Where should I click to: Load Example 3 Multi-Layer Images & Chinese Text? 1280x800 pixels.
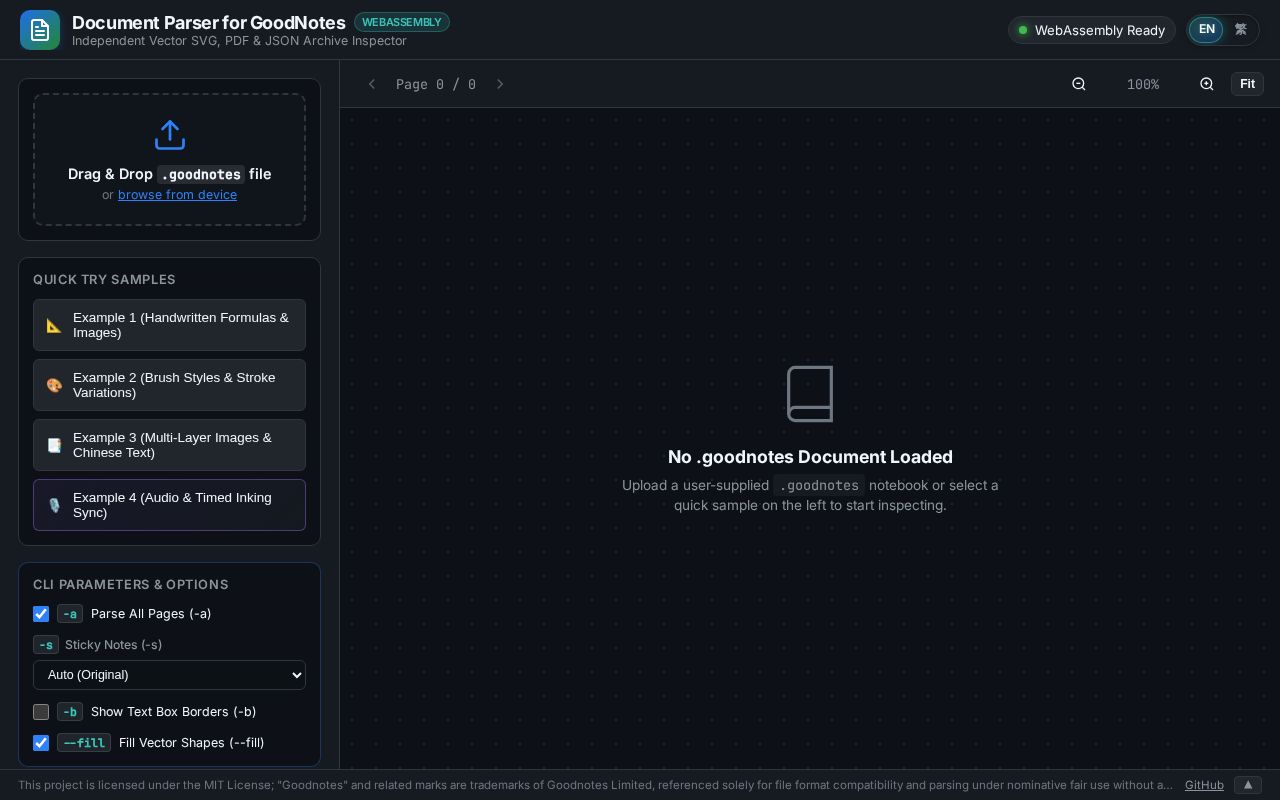point(169,445)
